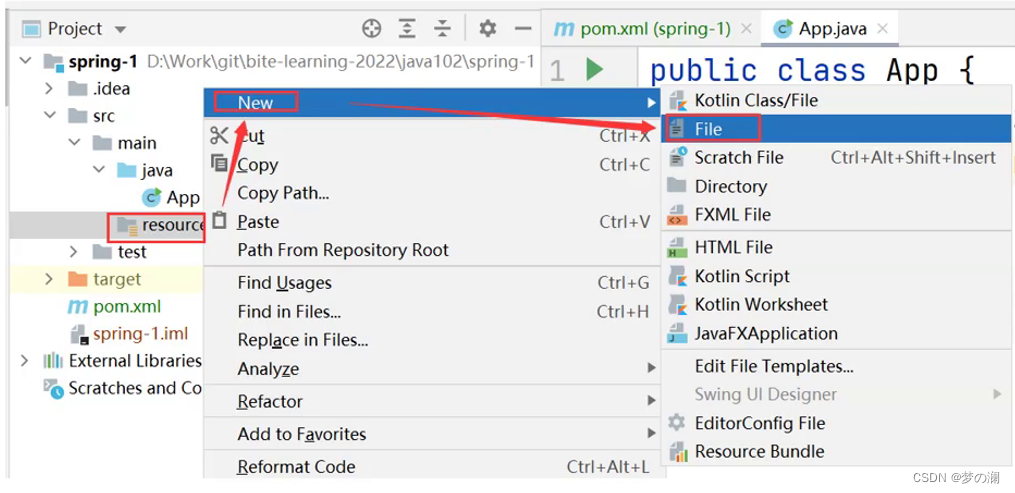
Task: Expand the test folder
Action: (74, 252)
